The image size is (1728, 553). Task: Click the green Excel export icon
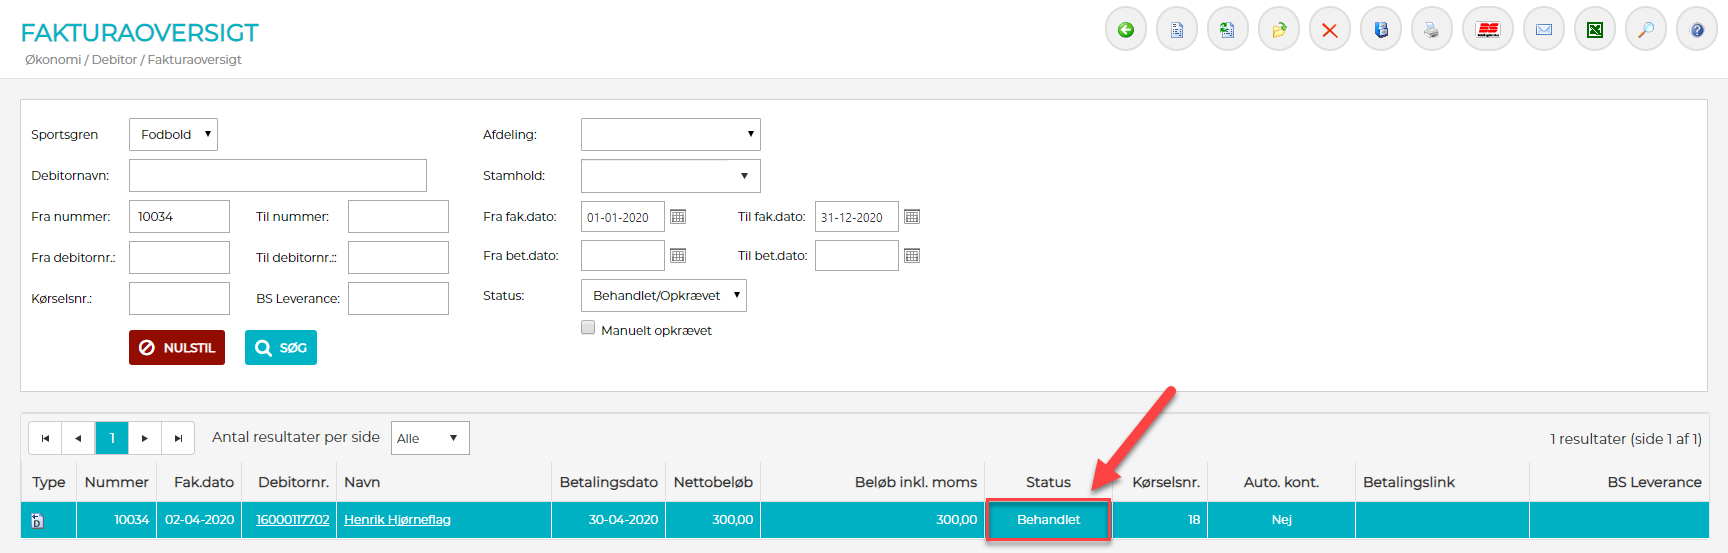(x=1594, y=30)
